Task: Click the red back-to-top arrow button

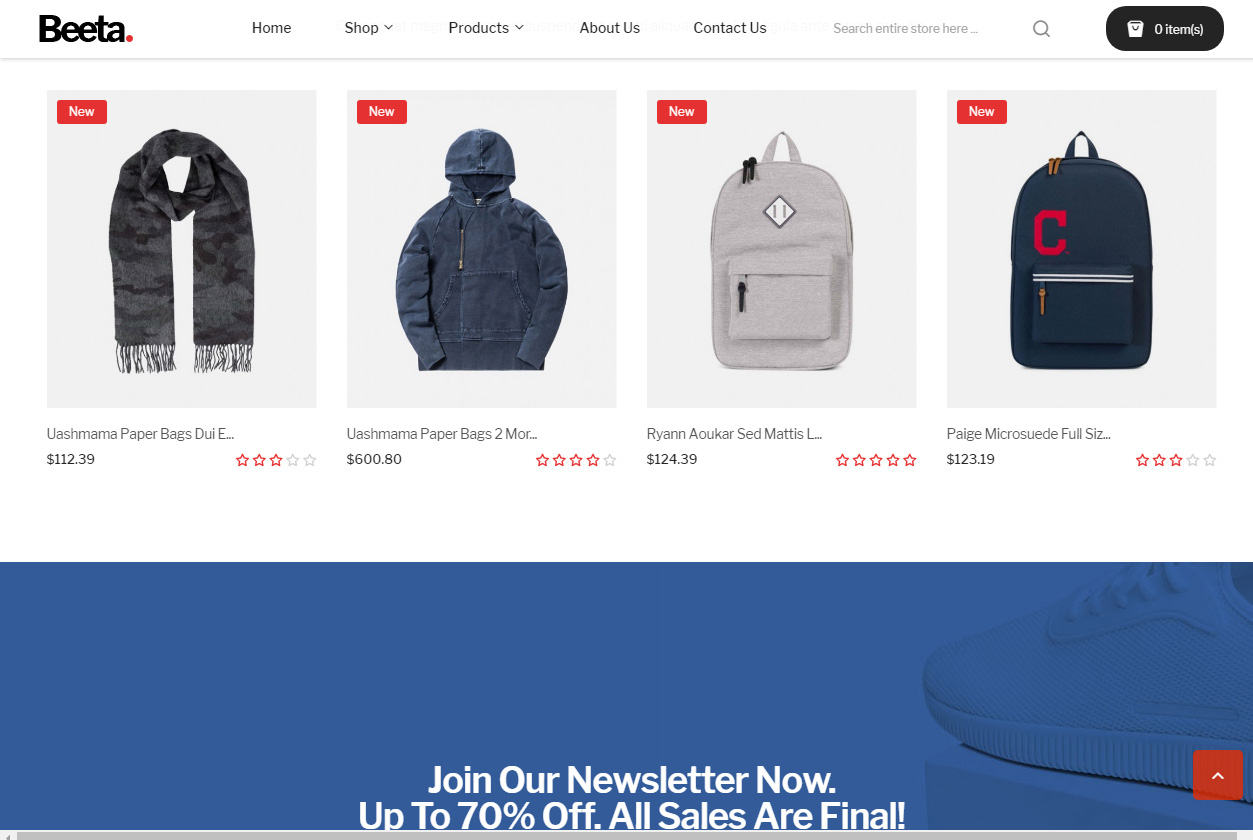Action: click(1218, 775)
